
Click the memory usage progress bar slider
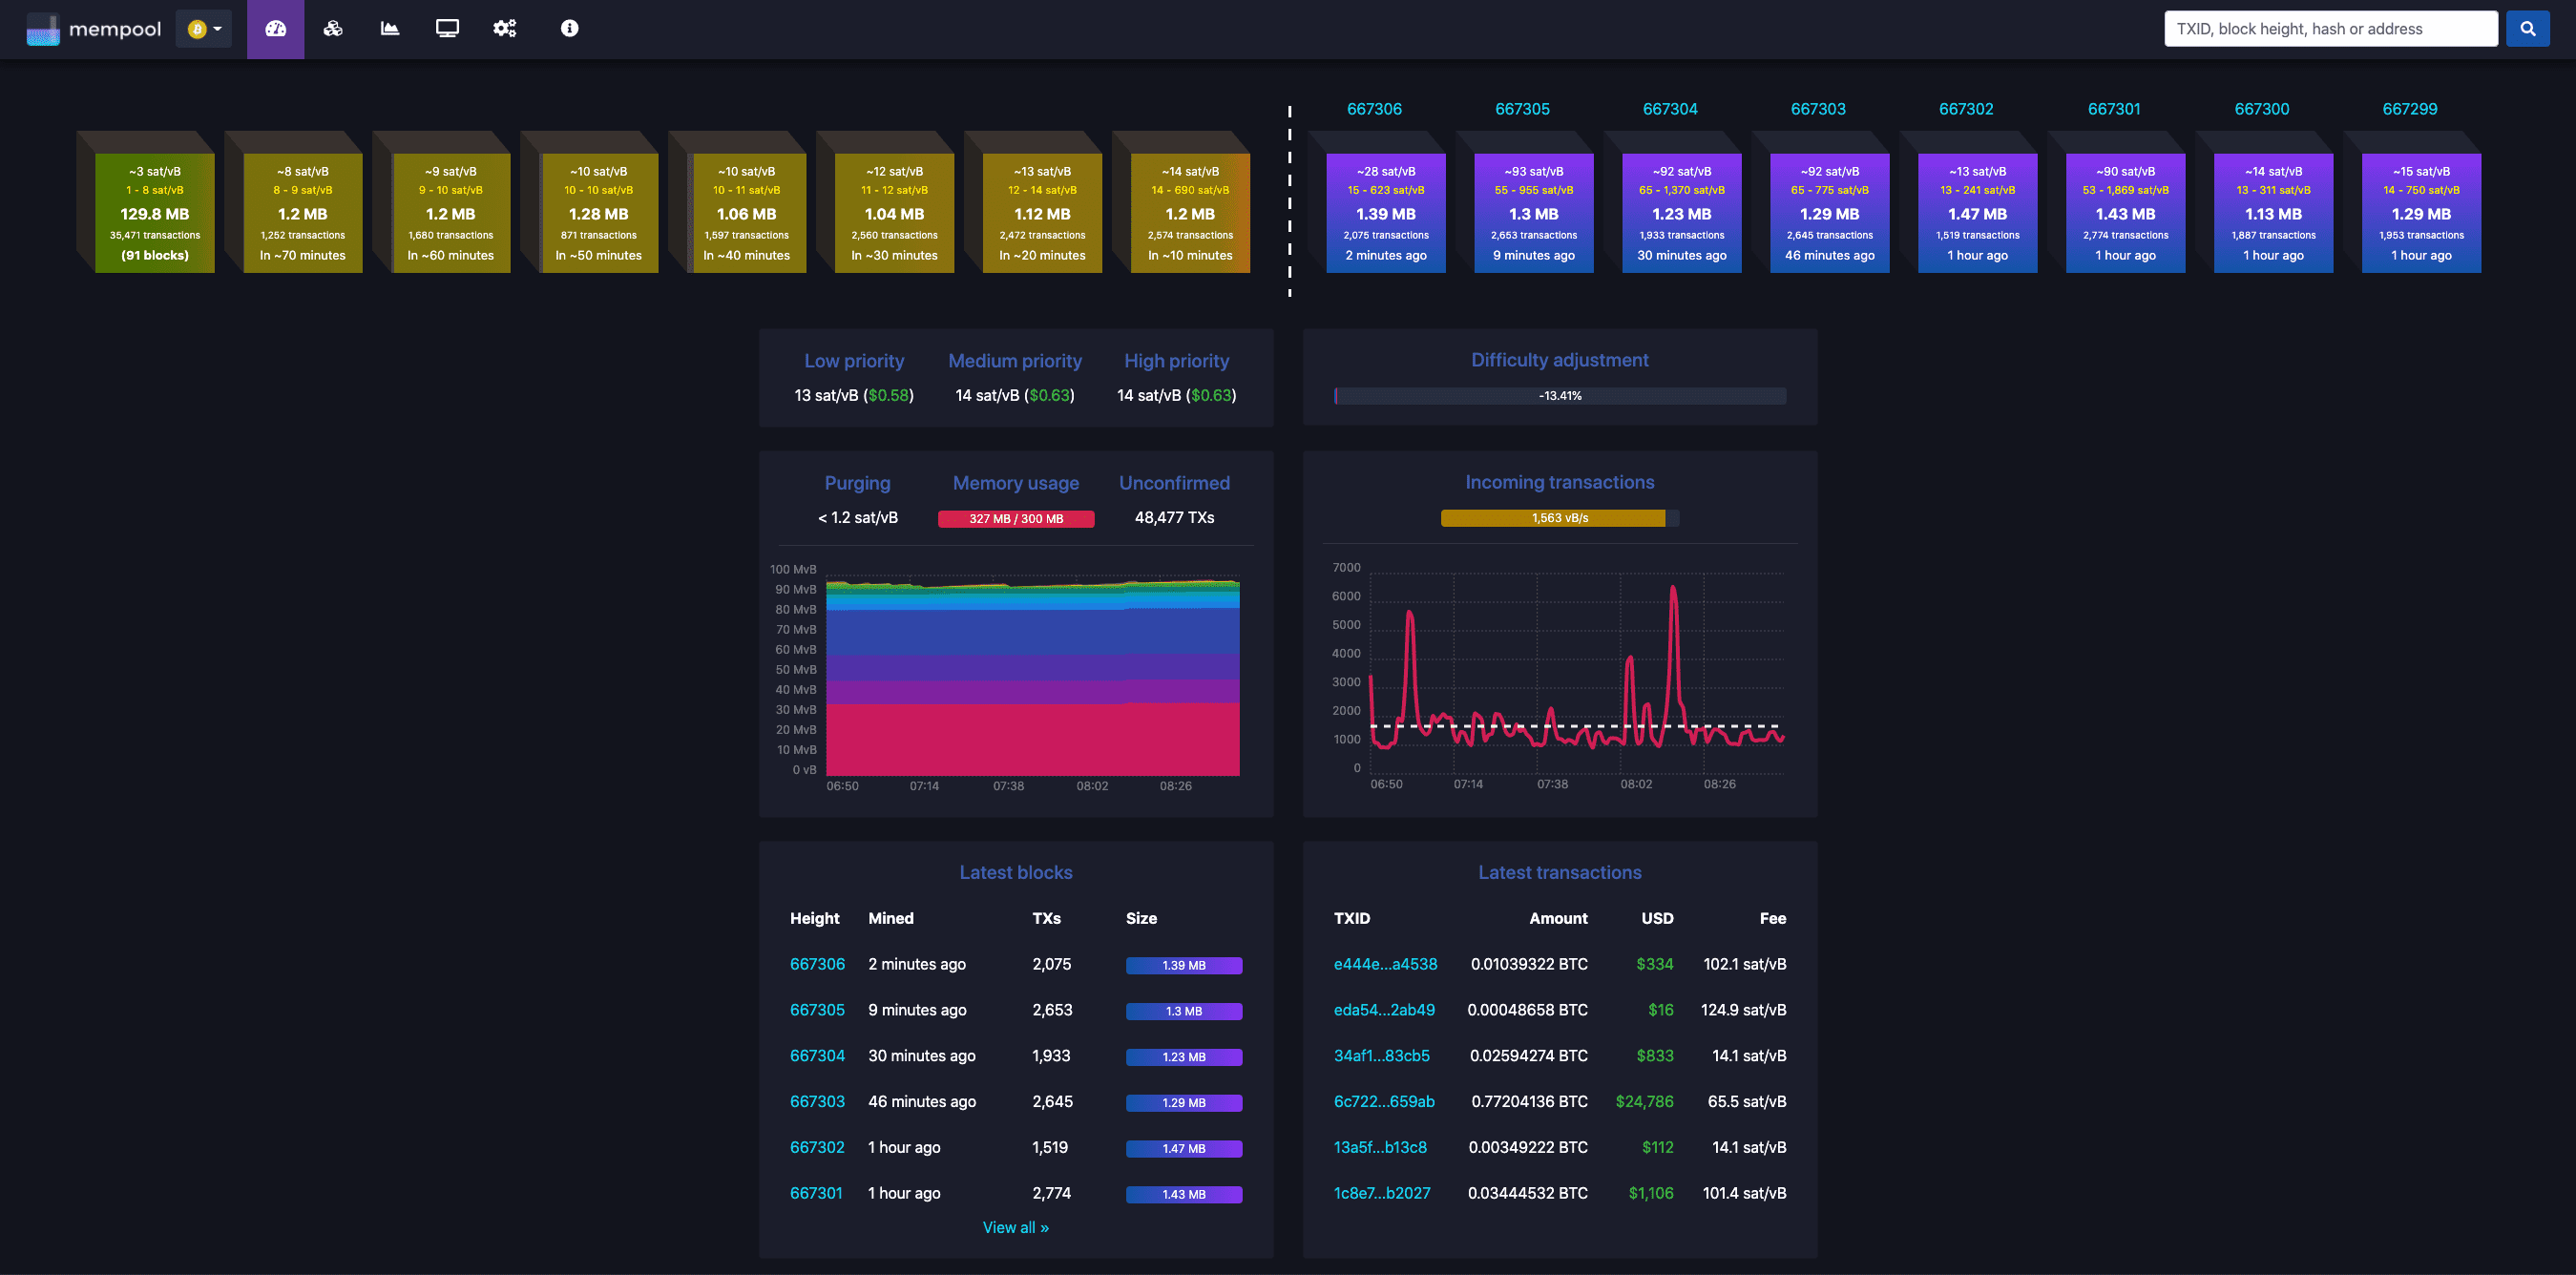point(1016,516)
